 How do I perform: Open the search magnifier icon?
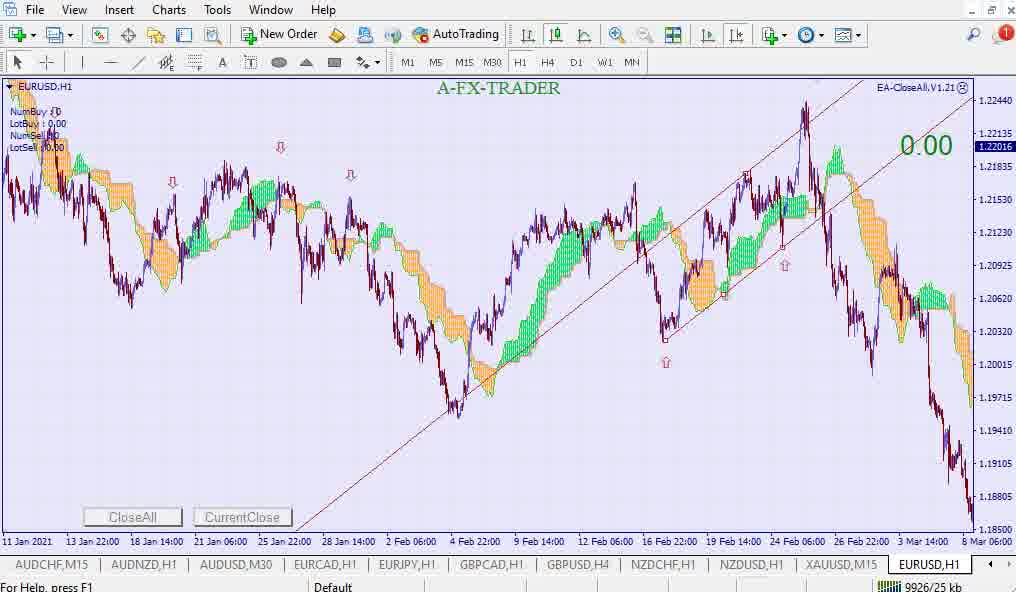[973, 35]
